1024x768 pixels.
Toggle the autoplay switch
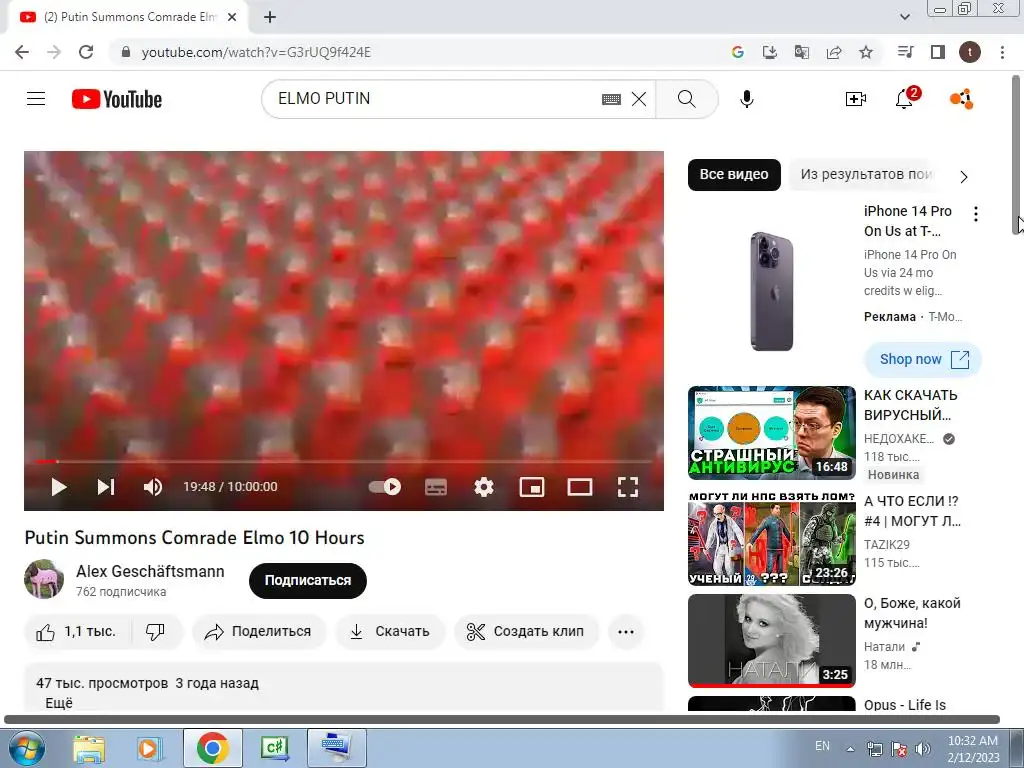point(385,487)
